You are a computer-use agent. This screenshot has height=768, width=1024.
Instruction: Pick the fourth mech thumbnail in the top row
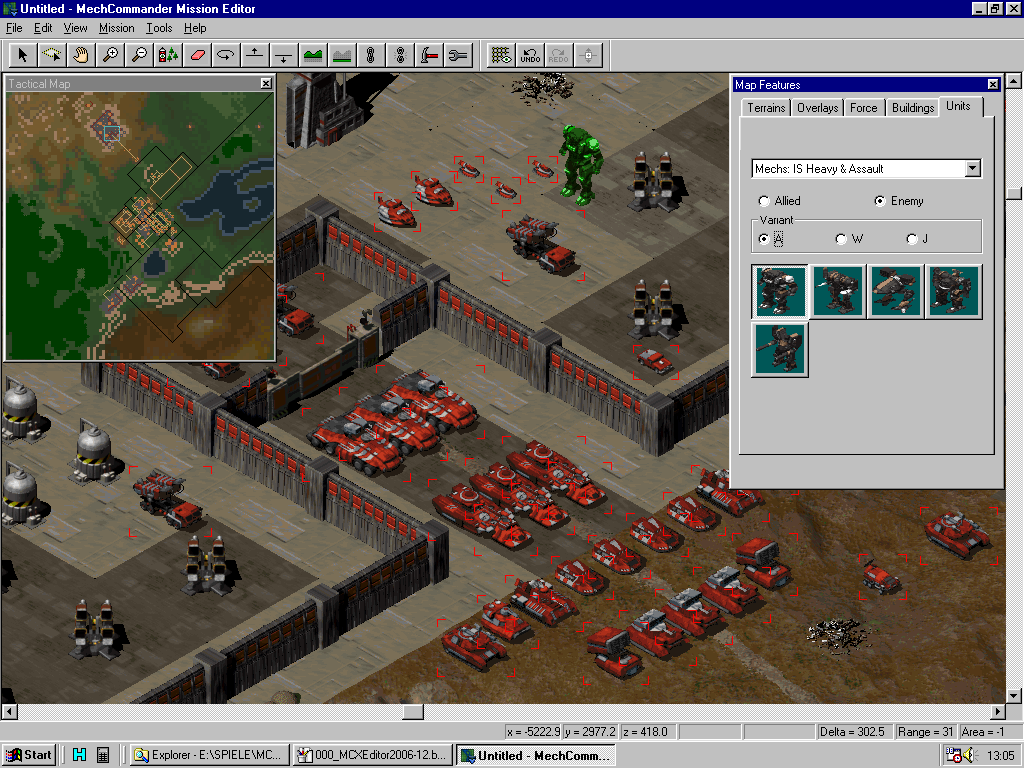click(x=953, y=291)
